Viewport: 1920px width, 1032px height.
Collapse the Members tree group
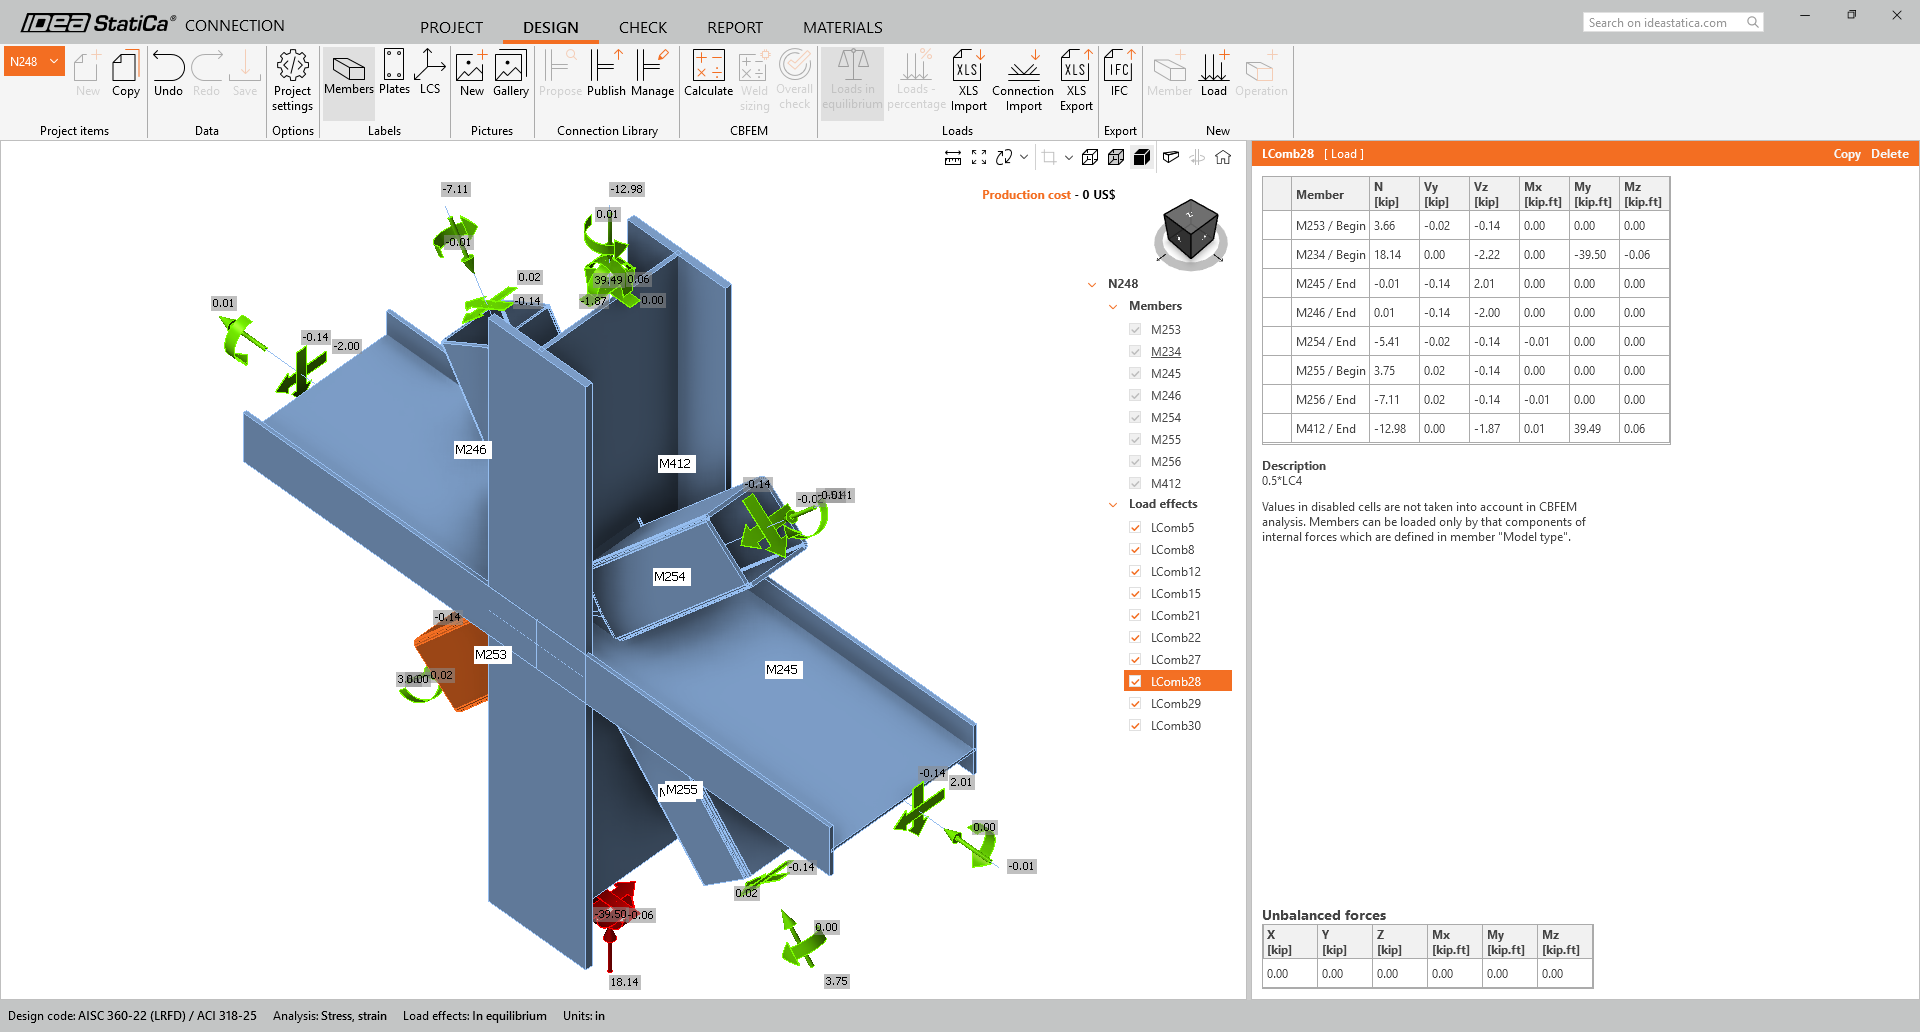[1113, 306]
